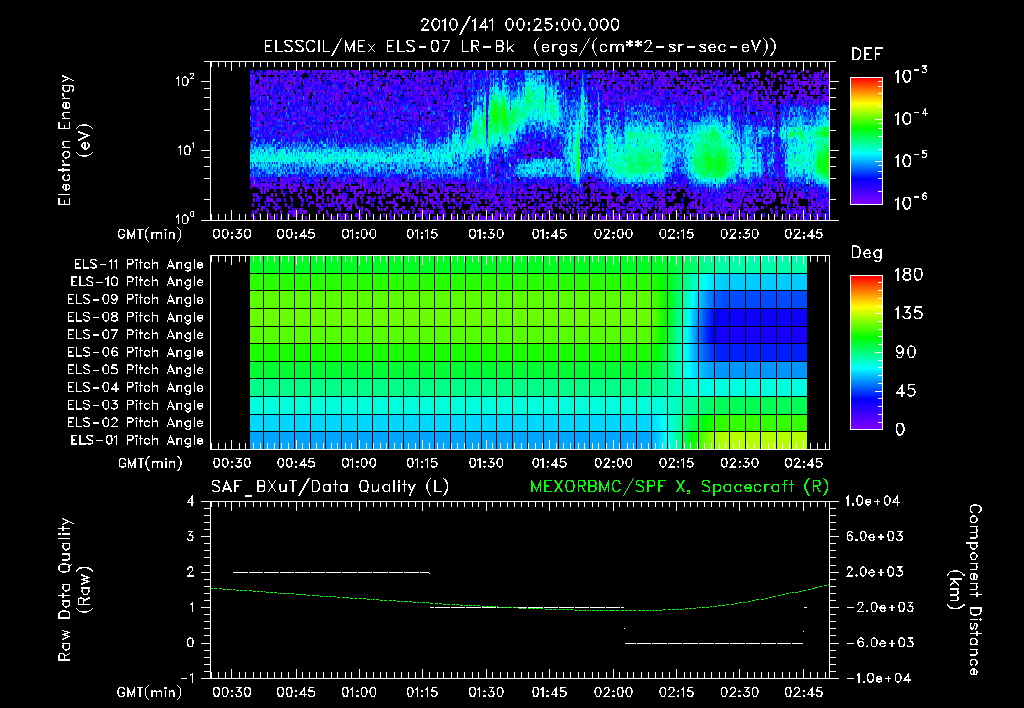The image size is (1024, 708).
Task: Click the 10^-4 tick on the DEF scale
Action: pyautogui.click(x=910, y=118)
